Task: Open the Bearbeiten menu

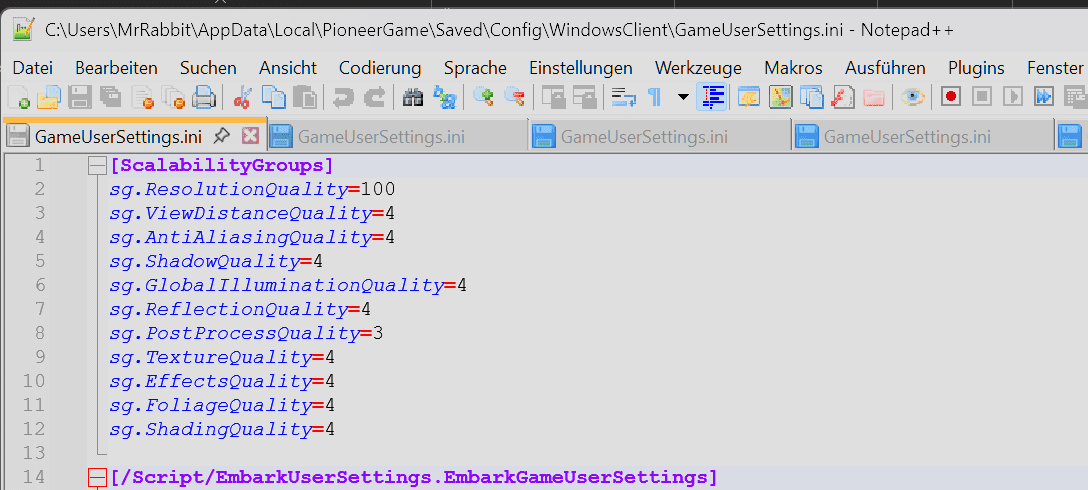Action: (117, 68)
